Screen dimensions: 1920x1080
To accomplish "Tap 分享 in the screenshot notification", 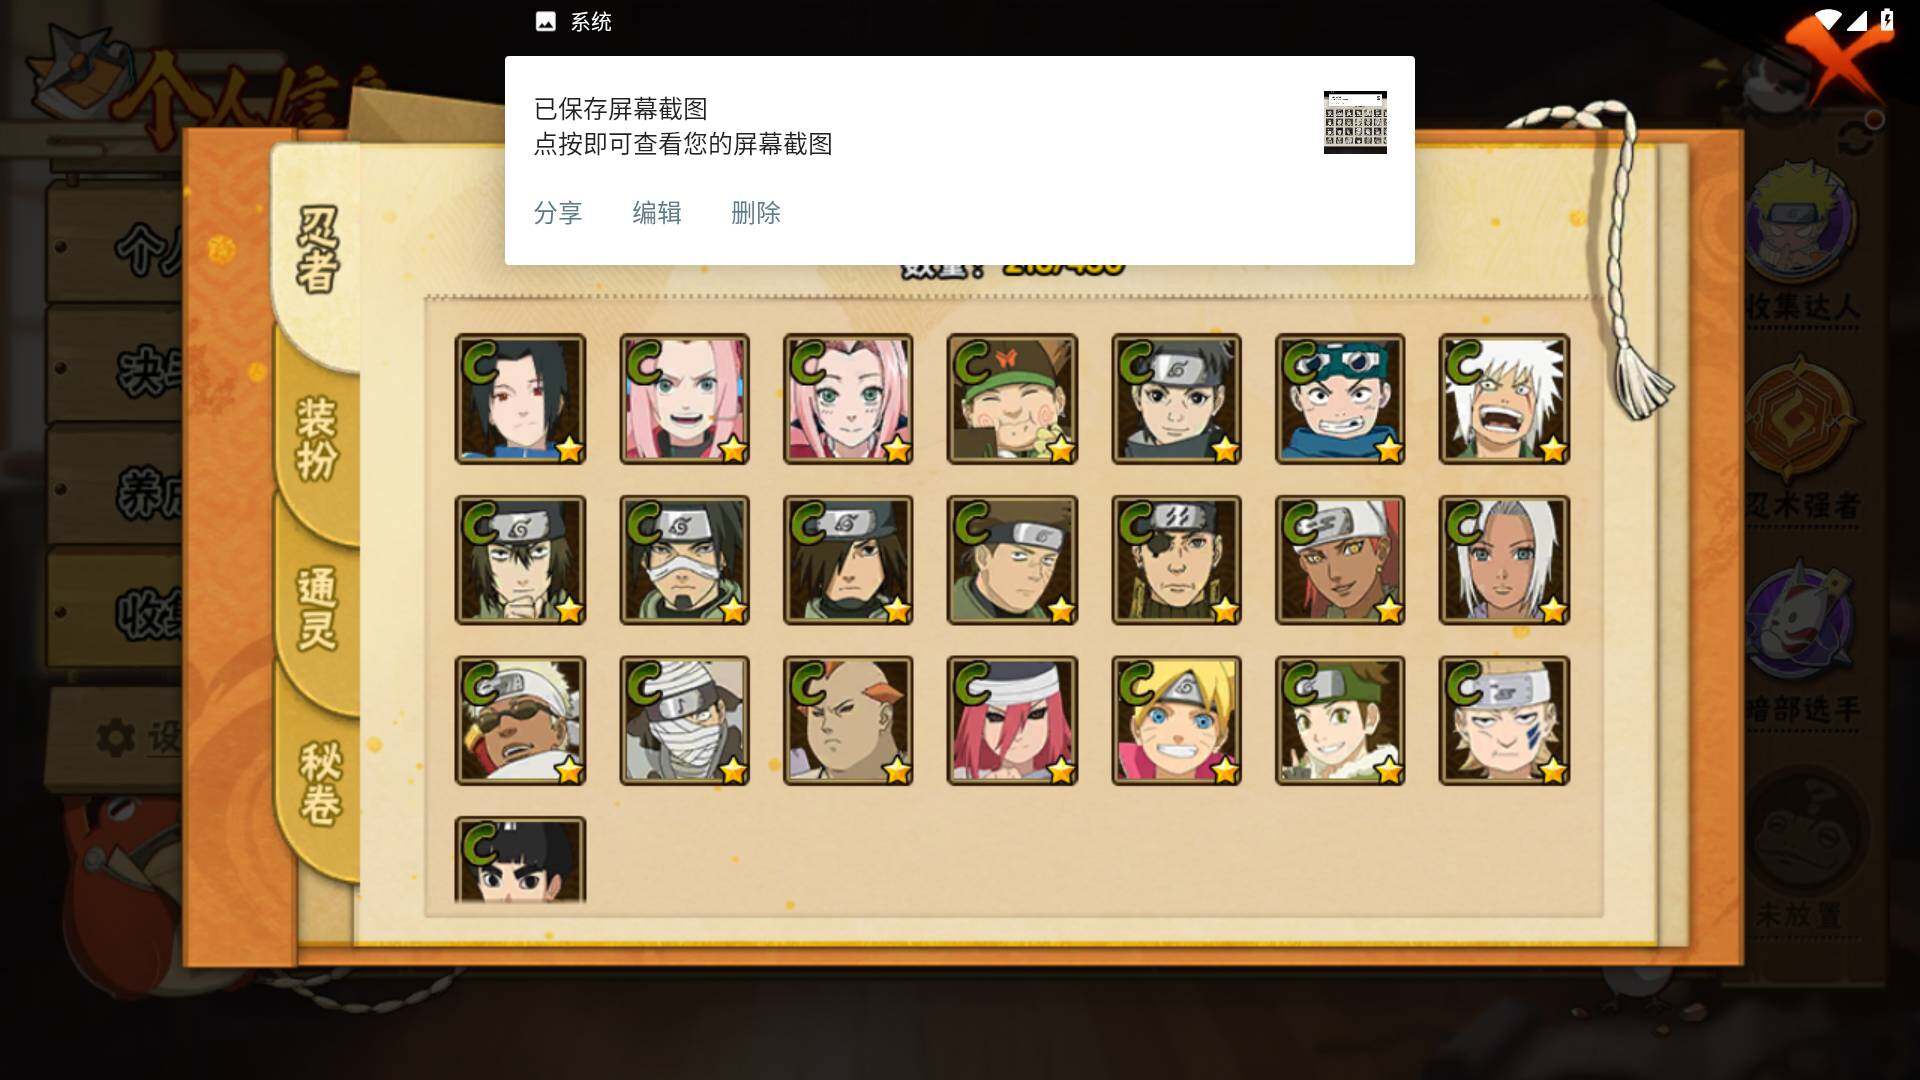I will pyautogui.click(x=558, y=213).
